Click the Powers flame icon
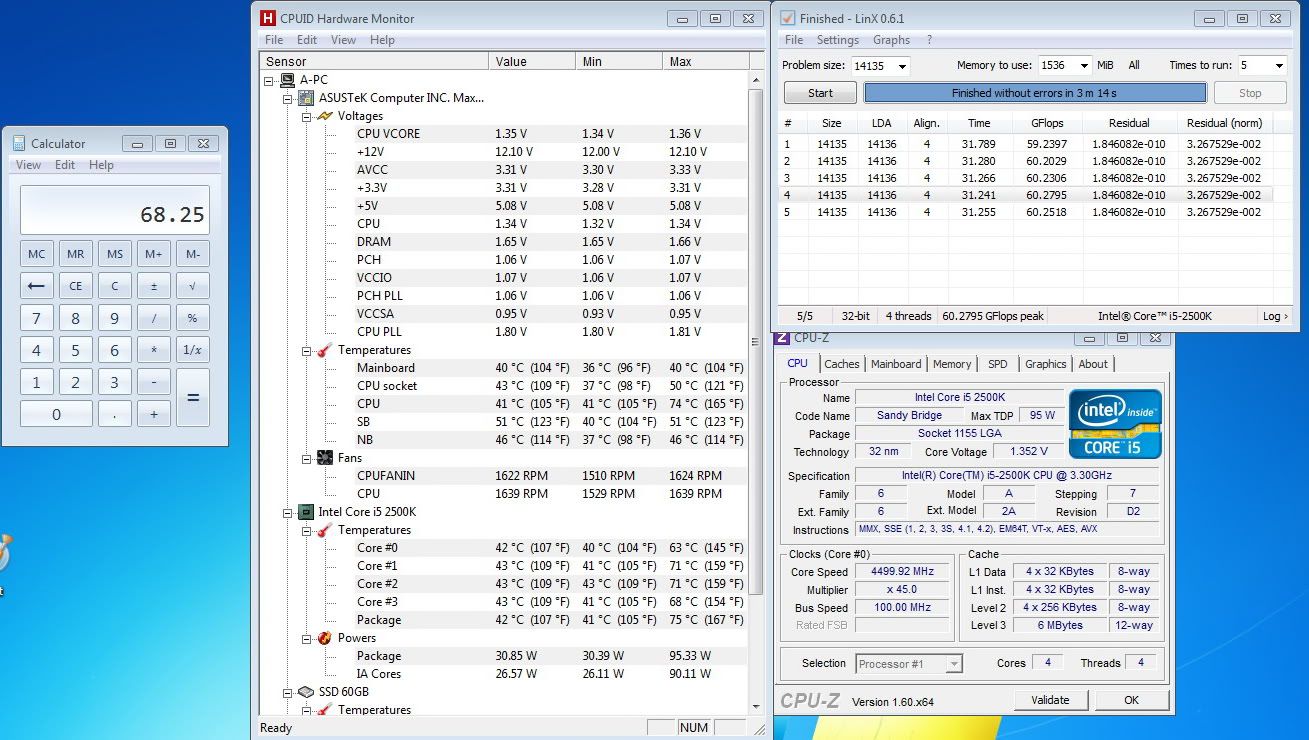 click(325, 638)
